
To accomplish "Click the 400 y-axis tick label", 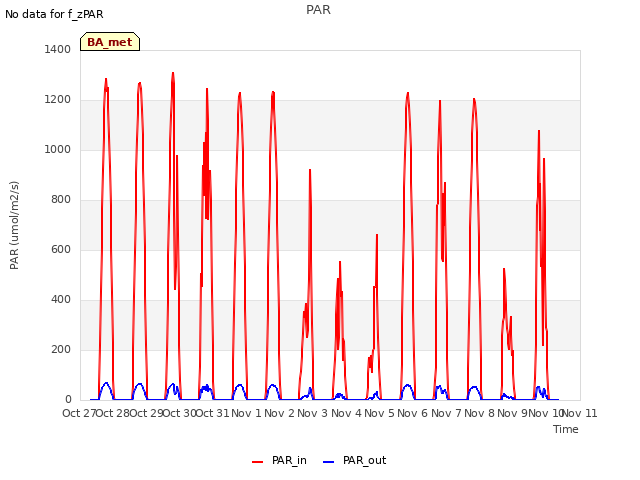I will (x=61, y=300).
